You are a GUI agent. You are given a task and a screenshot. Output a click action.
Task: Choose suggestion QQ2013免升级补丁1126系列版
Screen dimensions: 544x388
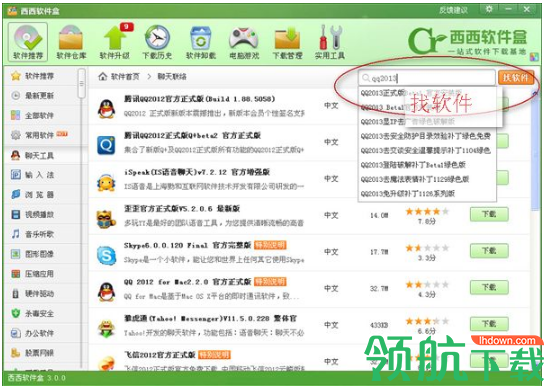coord(426,193)
